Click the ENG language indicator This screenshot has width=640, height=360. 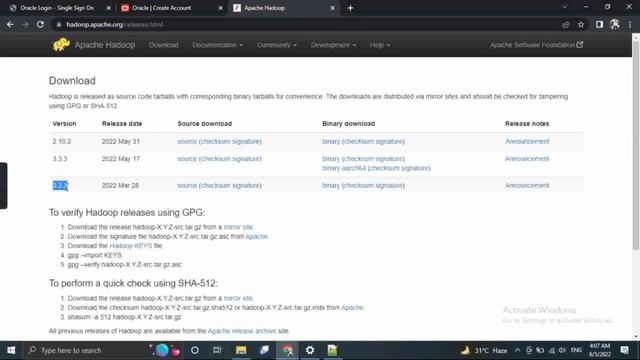point(576,350)
